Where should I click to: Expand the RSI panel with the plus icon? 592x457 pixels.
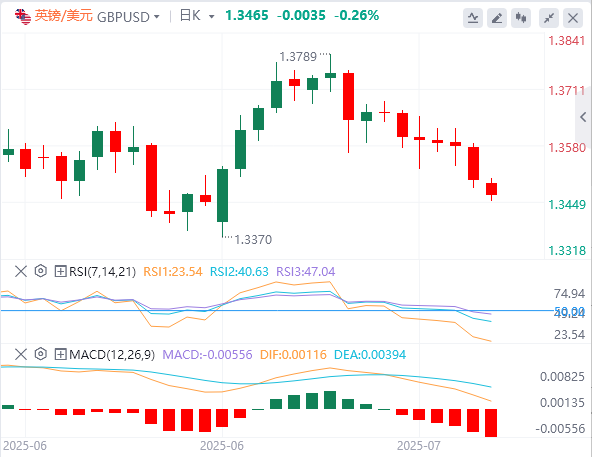click(60, 271)
